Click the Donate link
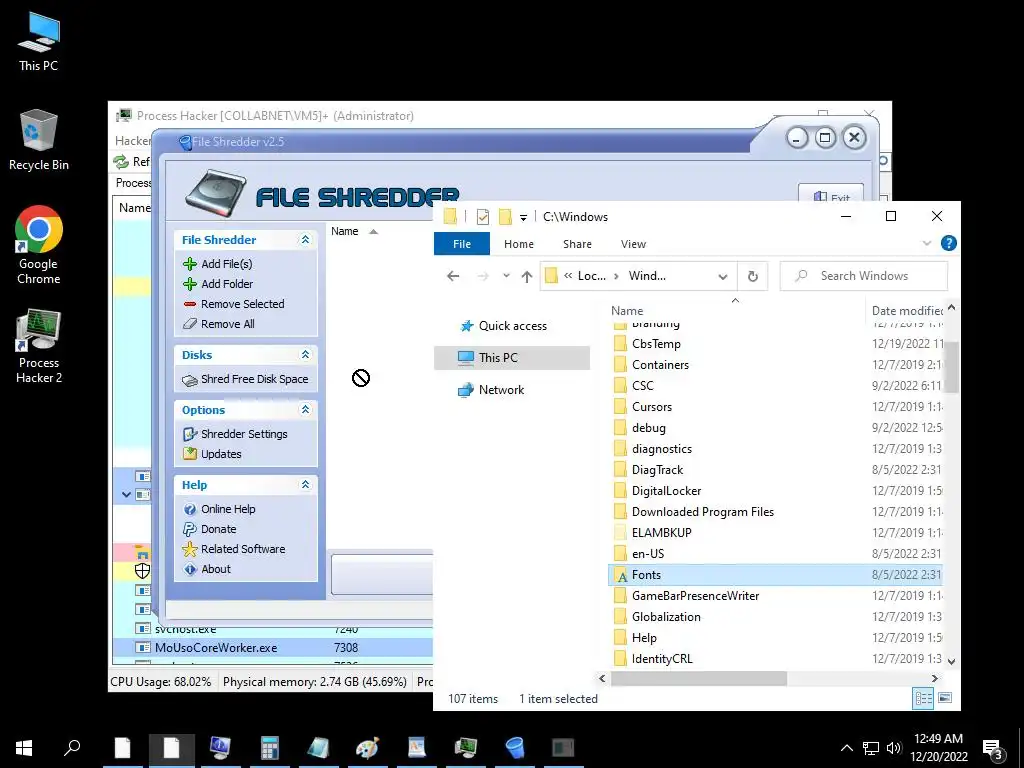Image resolution: width=1024 pixels, height=768 pixels. pos(210,529)
